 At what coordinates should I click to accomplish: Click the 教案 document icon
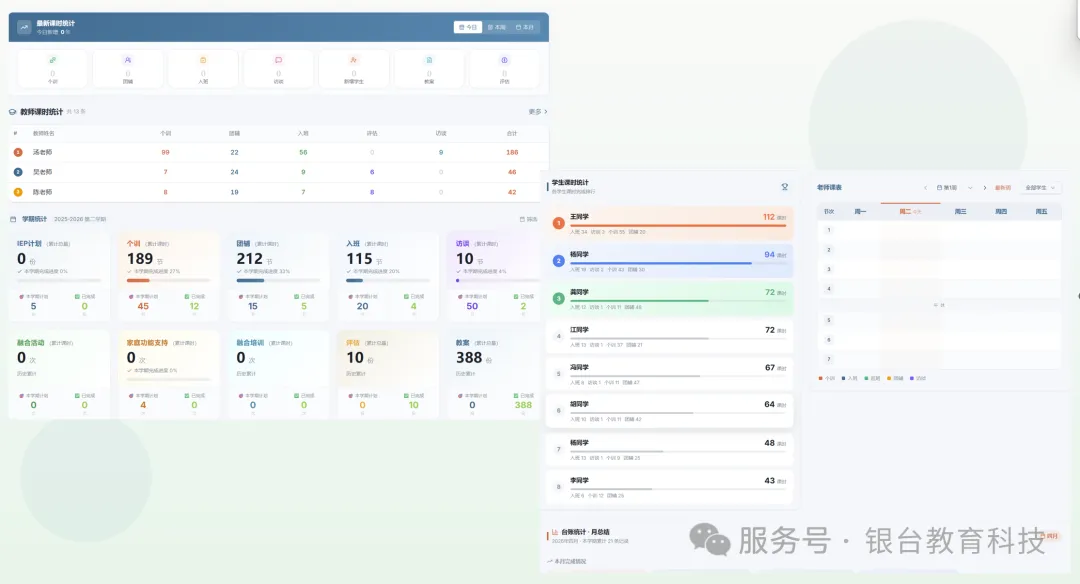pos(429,61)
